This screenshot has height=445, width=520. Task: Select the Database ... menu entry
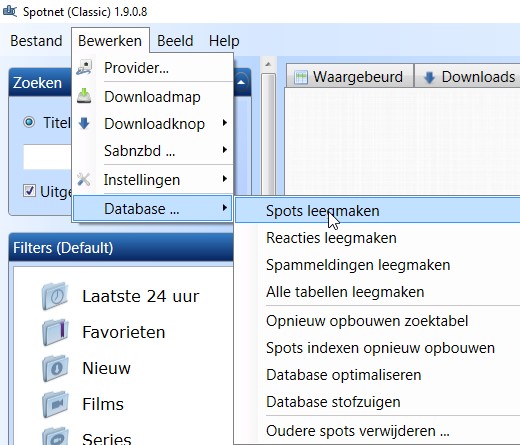point(153,209)
